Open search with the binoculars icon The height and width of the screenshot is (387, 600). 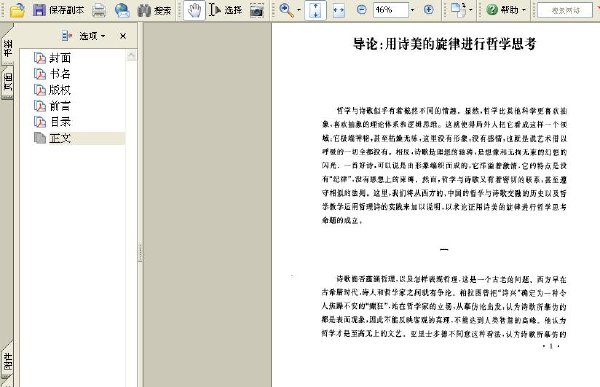coord(154,10)
